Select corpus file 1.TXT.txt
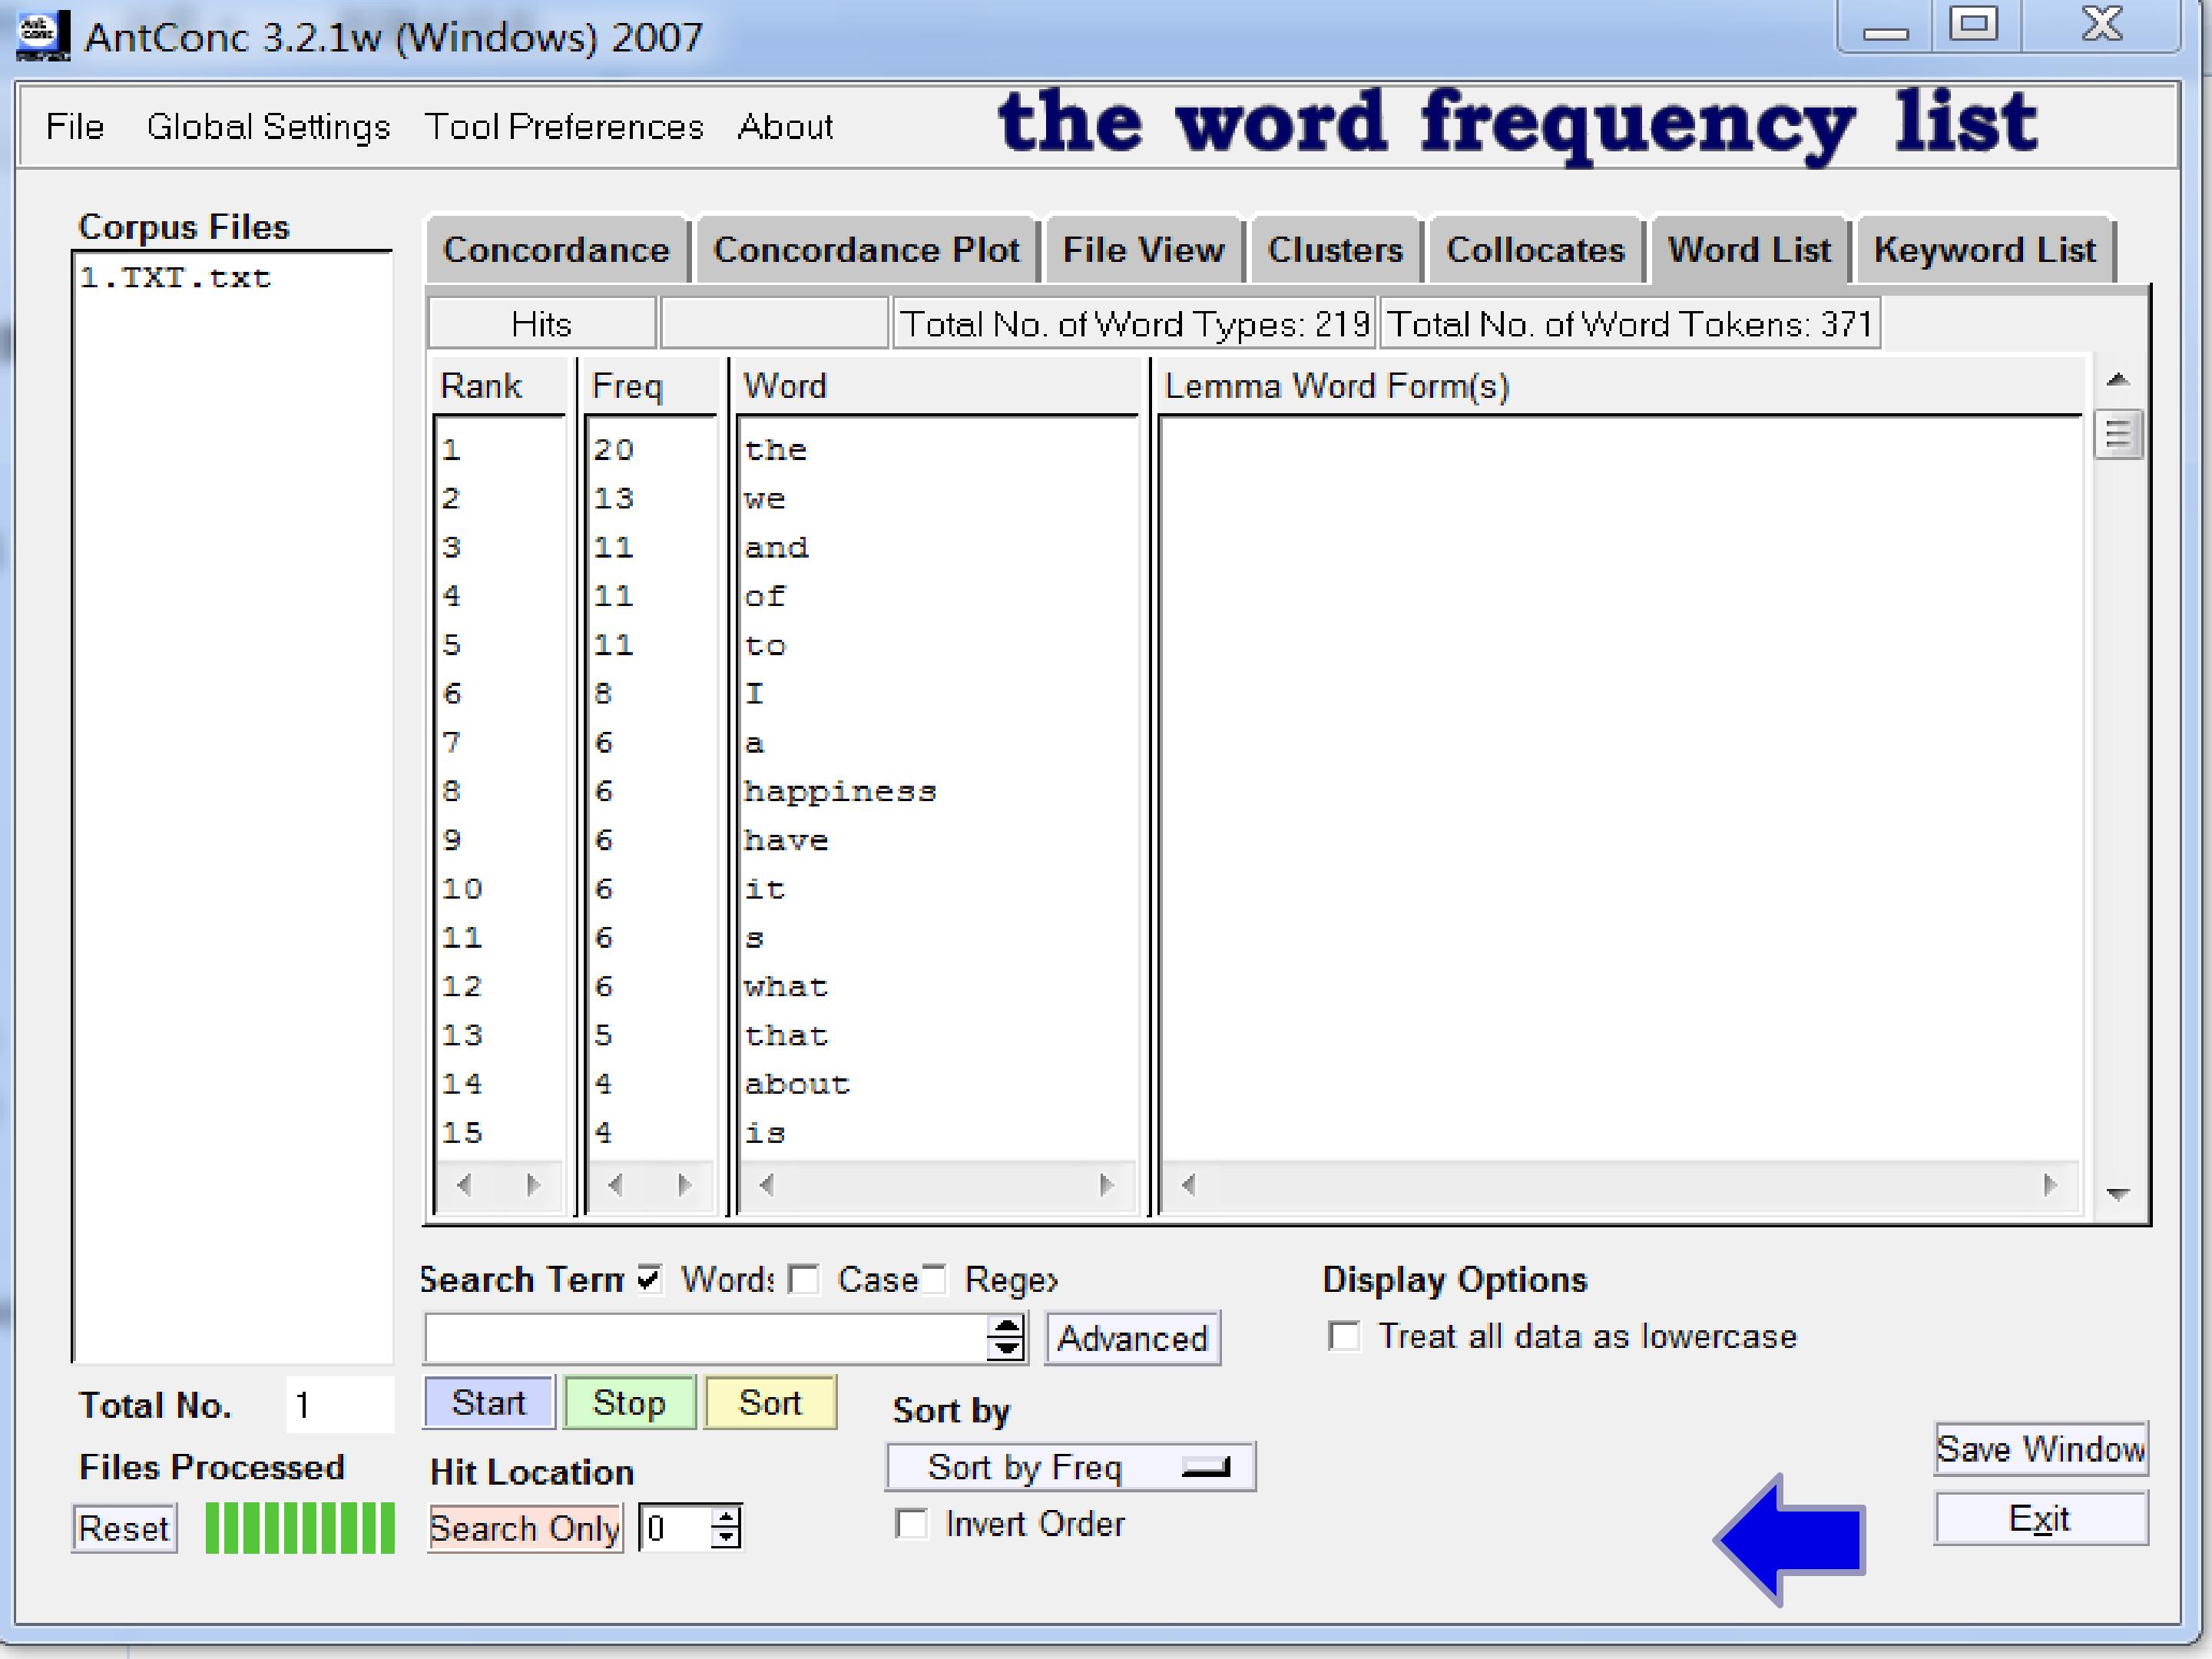 175,278
